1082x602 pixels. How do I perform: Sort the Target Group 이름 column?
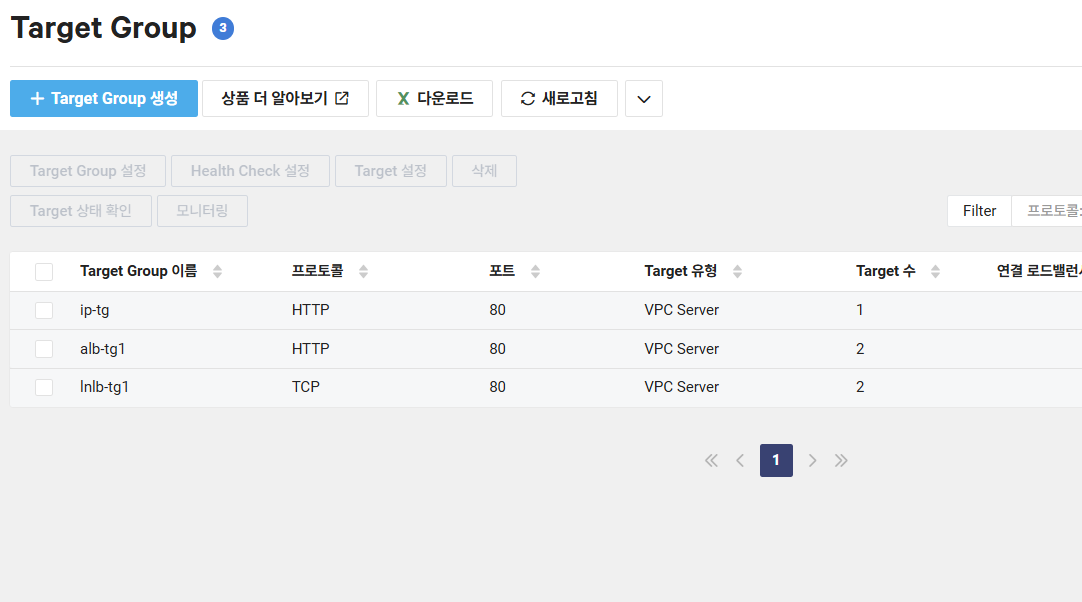tap(218, 270)
